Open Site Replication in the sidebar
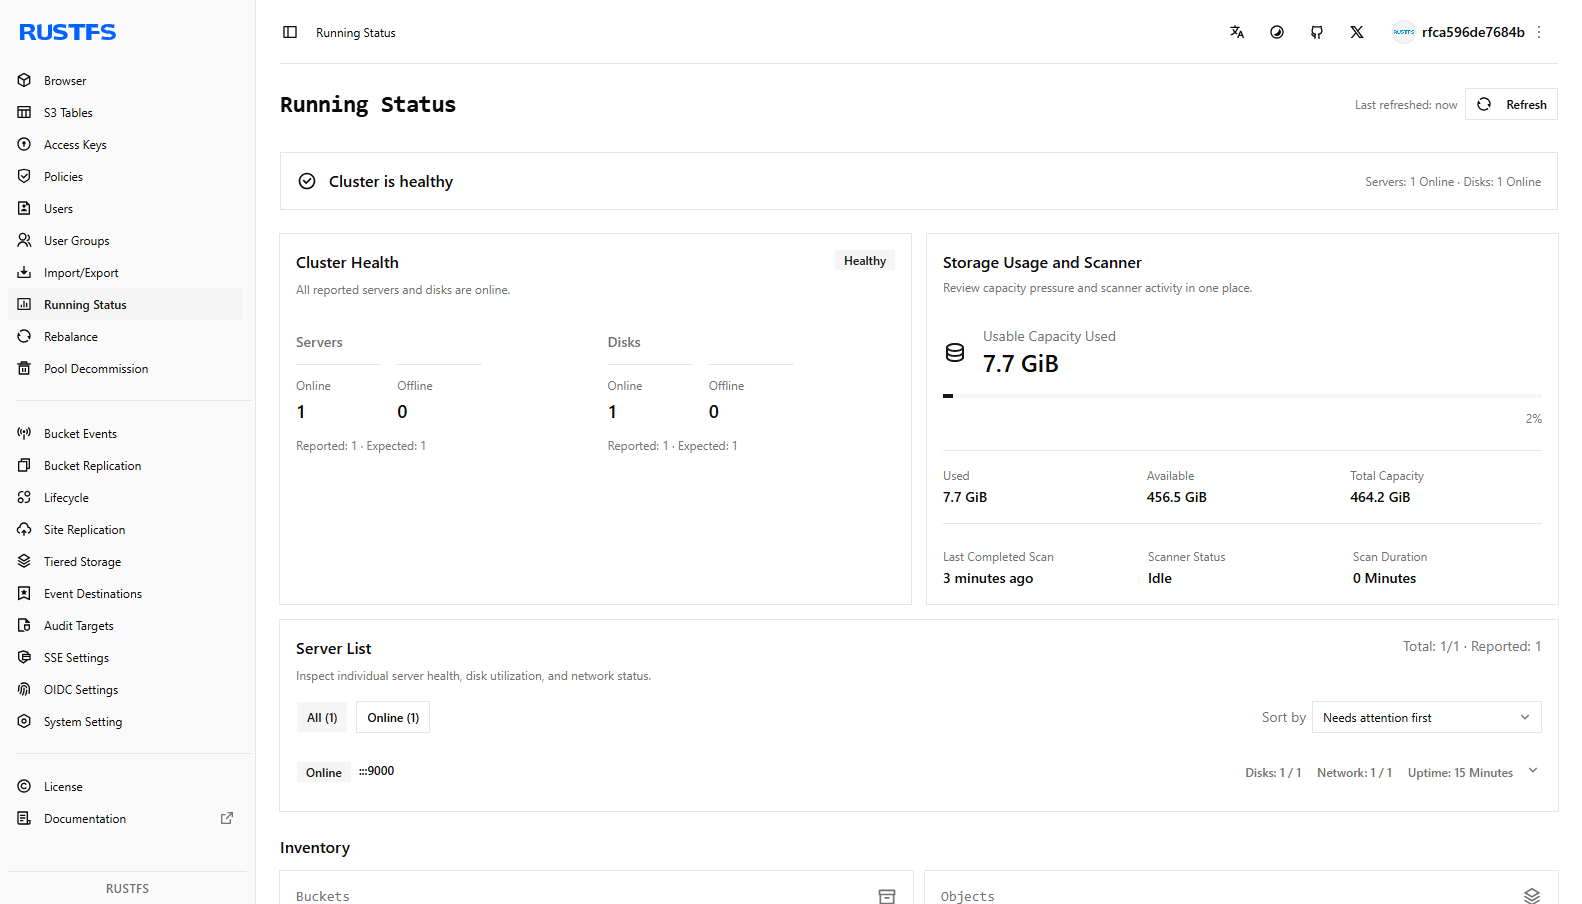 [x=125, y=529]
